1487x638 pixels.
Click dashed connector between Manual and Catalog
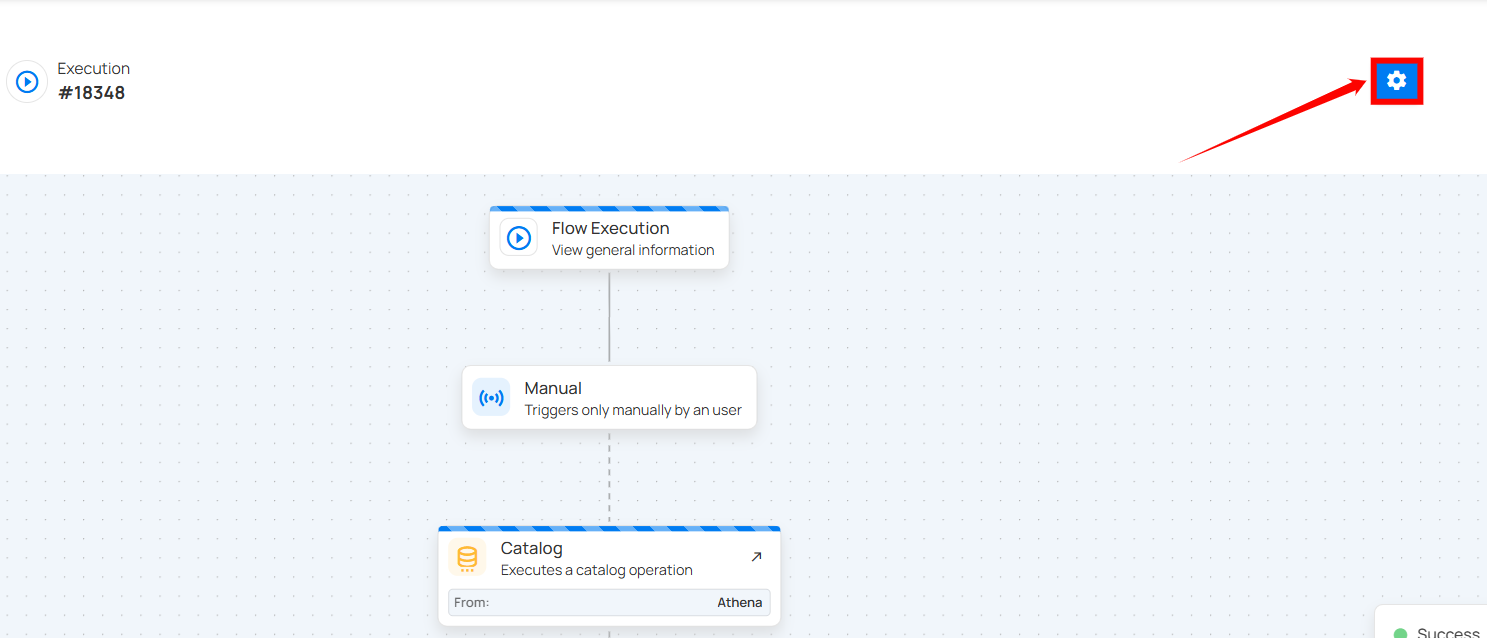coord(609,476)
